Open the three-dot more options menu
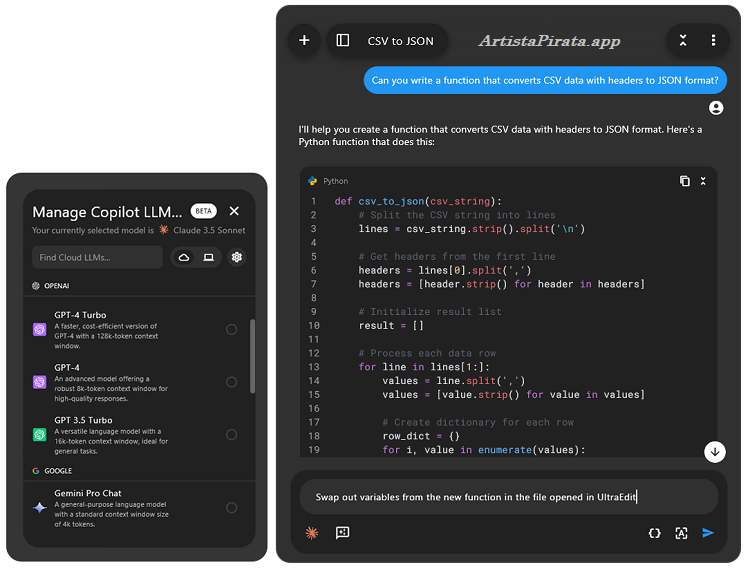The height and width of the screenshot is (574, 750). tap(713, 41)
